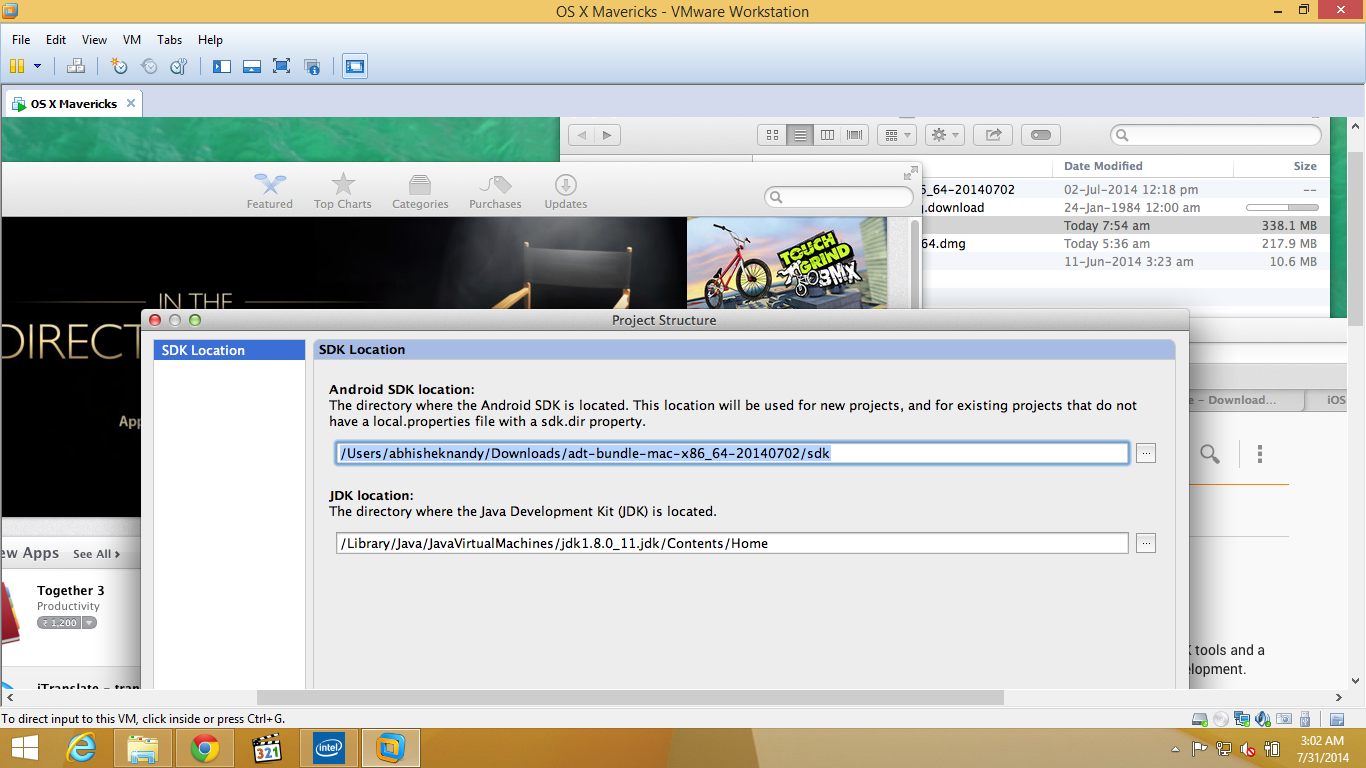Screen dimensions: 1366x768
Task: Click the Finder share button
Action: click(x=993, y=135)
